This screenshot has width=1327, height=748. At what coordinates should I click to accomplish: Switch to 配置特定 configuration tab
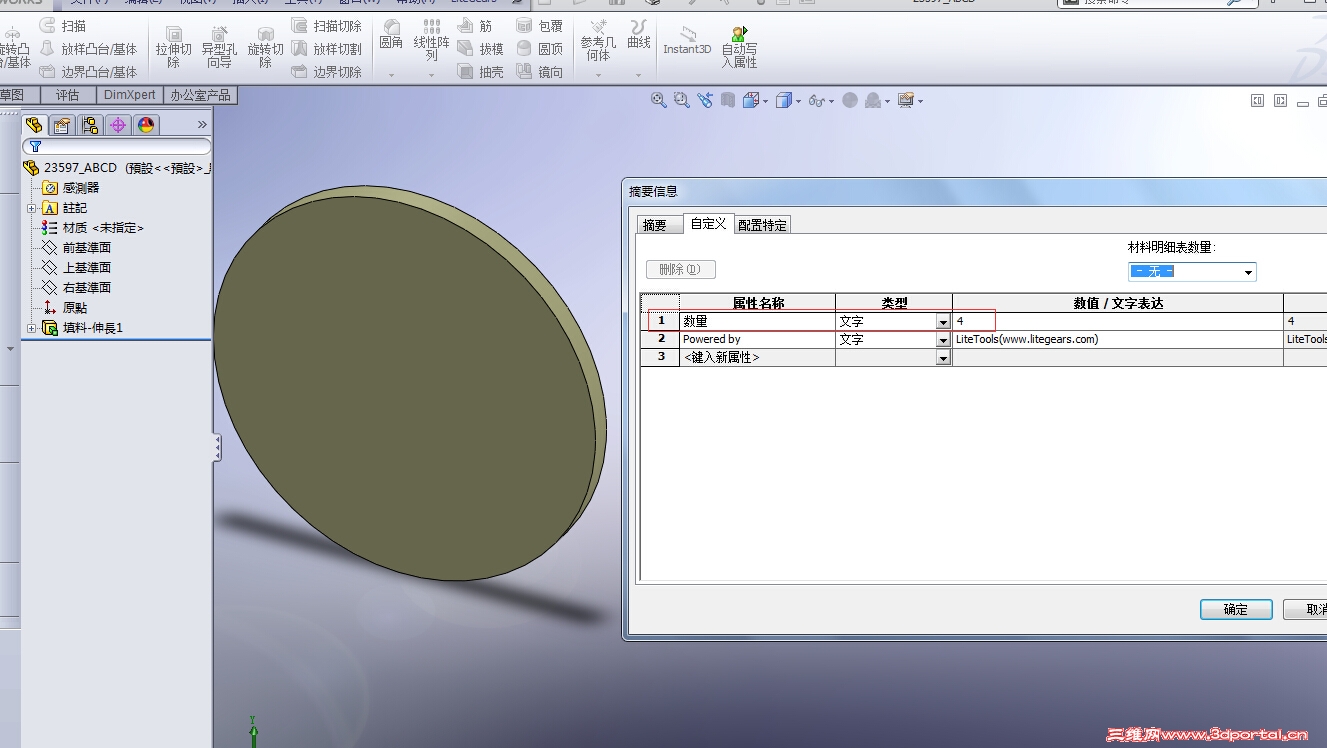pos(762,225)
